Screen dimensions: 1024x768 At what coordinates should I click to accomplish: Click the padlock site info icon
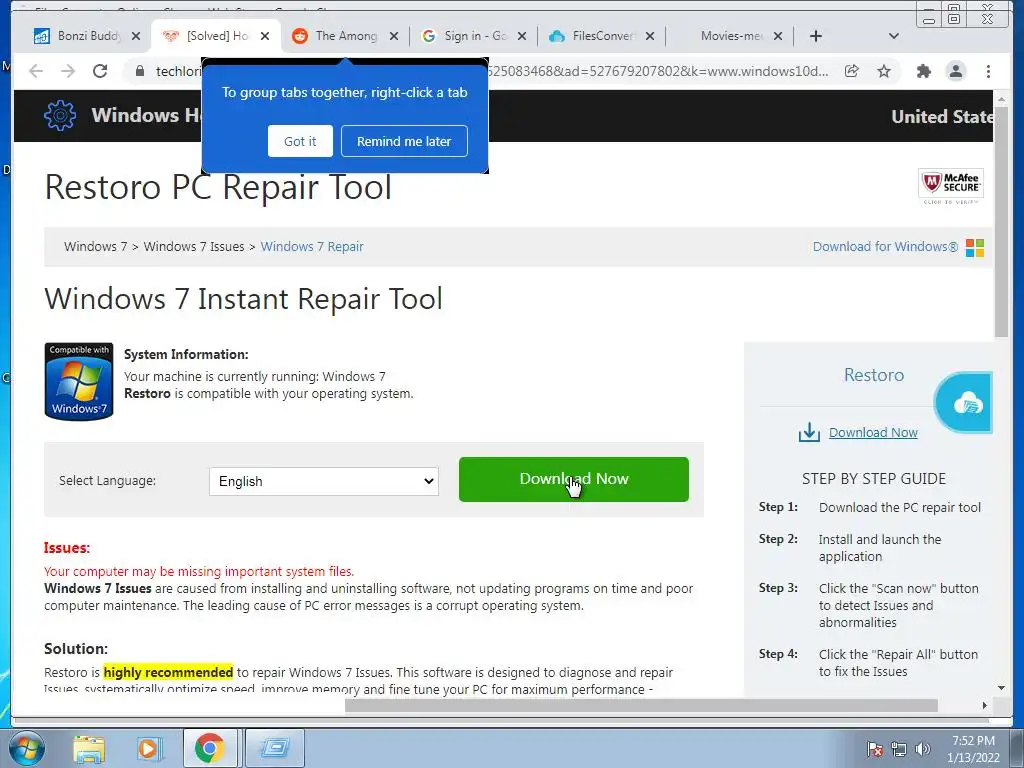coord(140,71)
